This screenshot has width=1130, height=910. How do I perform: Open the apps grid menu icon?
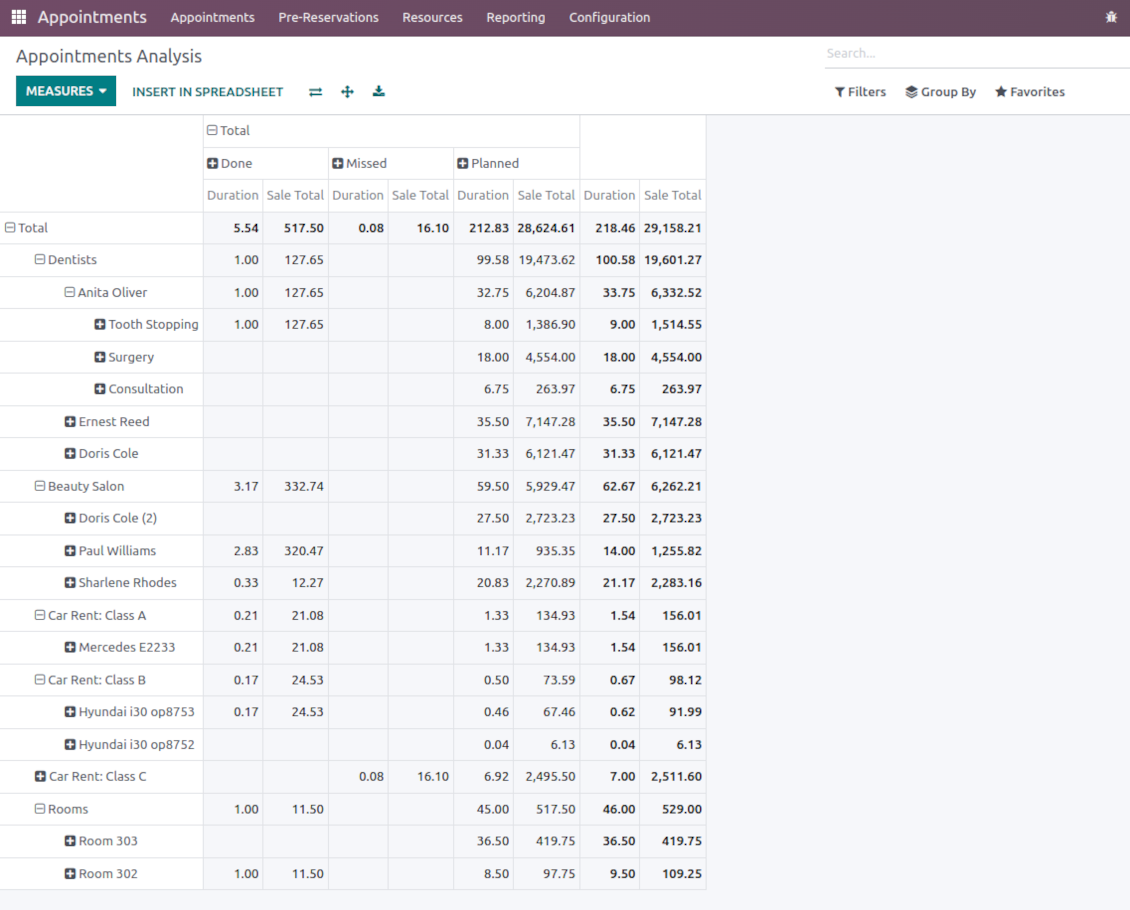[x=19, y=17]
